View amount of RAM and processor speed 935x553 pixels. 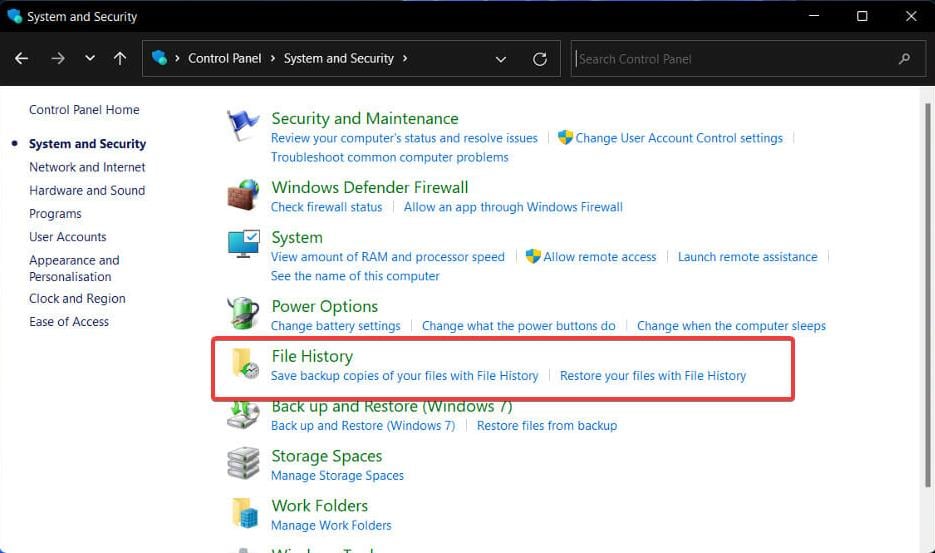click(388, 257)
